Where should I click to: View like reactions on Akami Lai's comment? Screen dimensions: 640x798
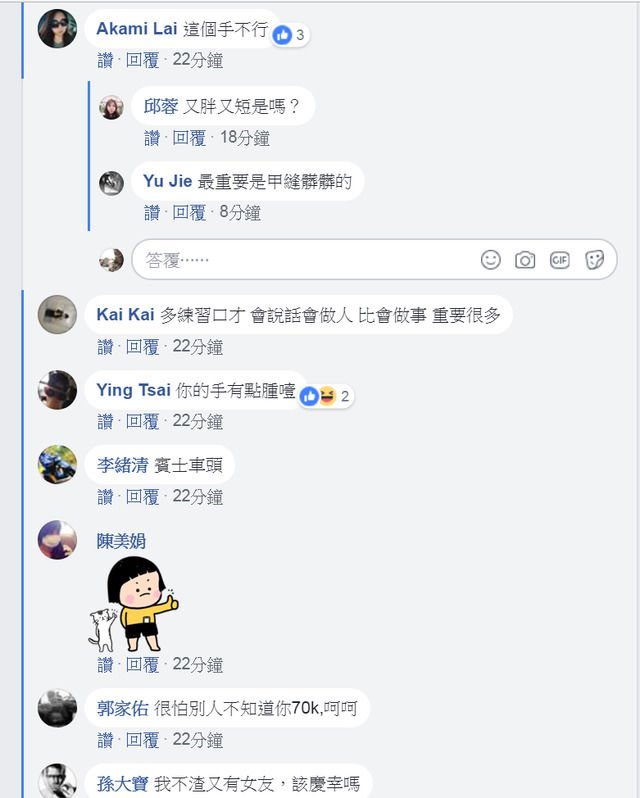290,35
